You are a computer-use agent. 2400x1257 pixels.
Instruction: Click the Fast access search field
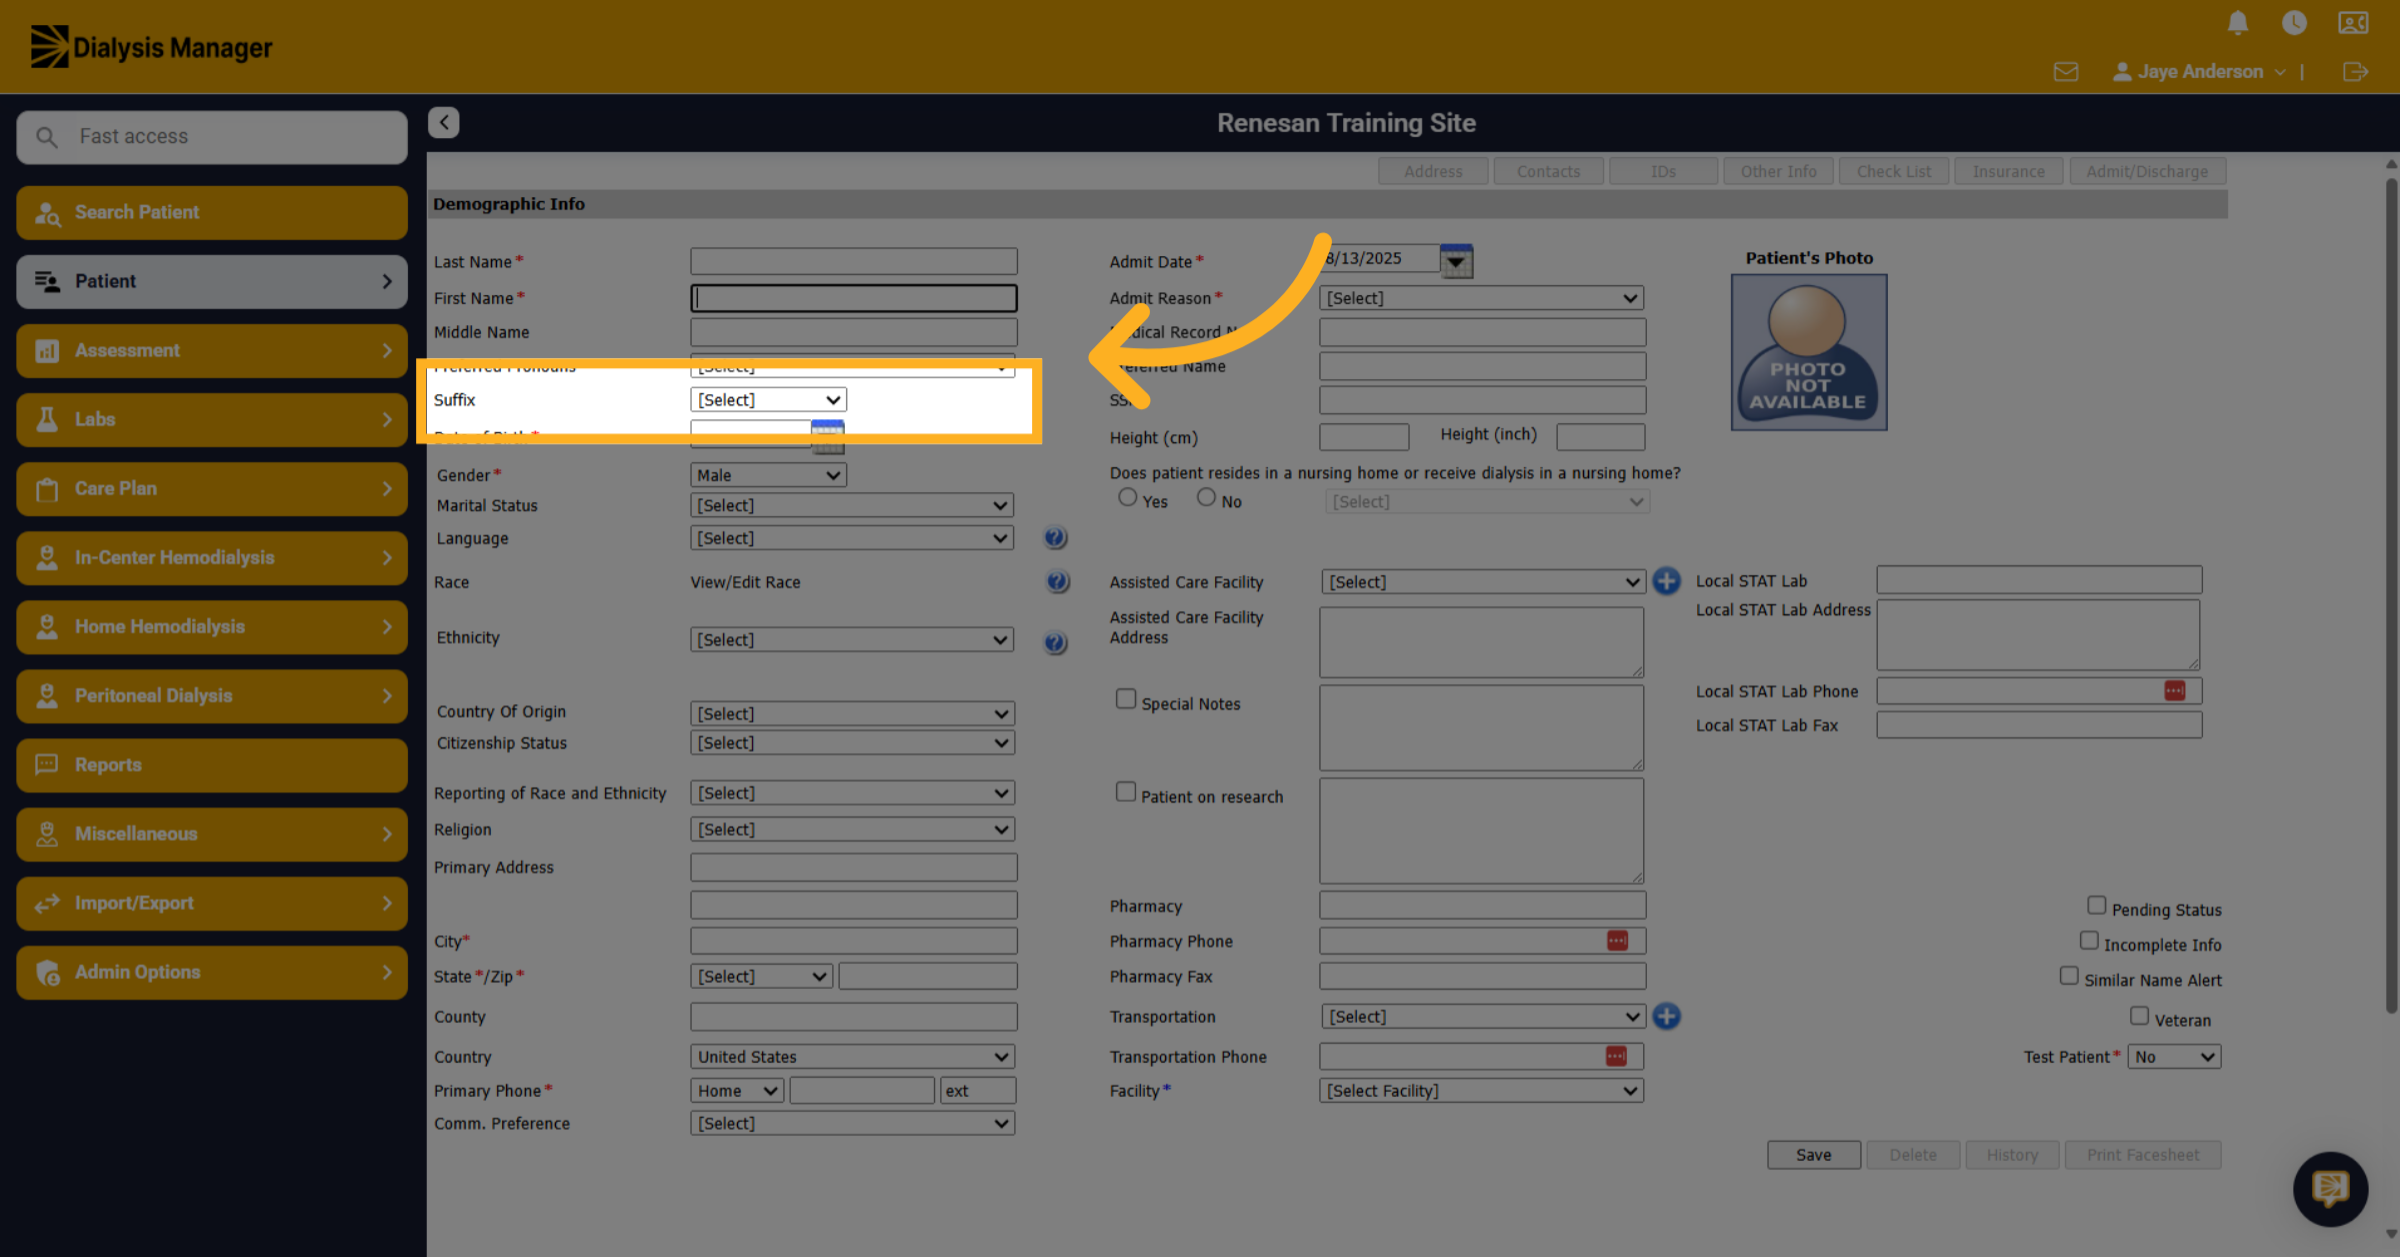(x=212, y=137)
